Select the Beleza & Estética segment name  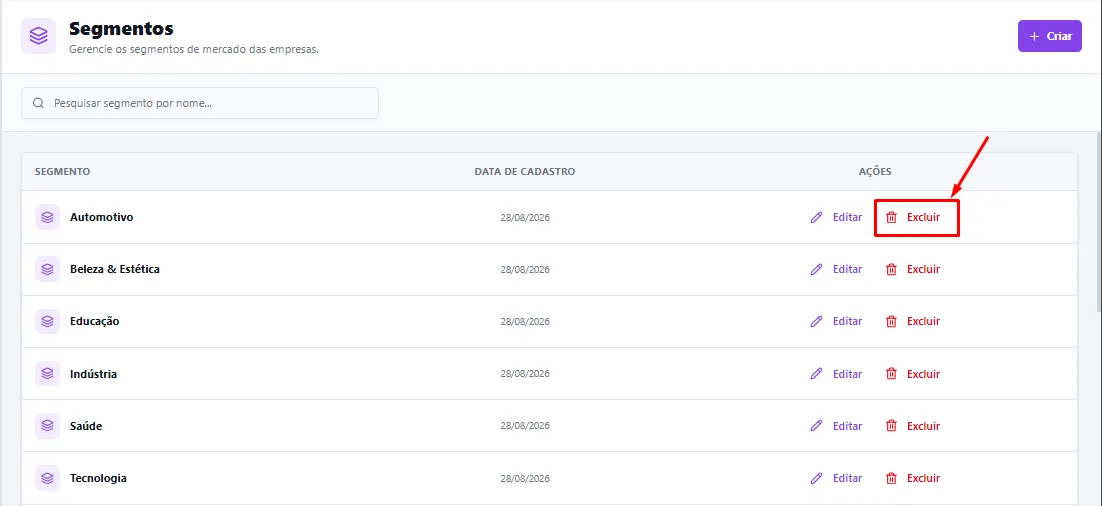click(115, 269)
